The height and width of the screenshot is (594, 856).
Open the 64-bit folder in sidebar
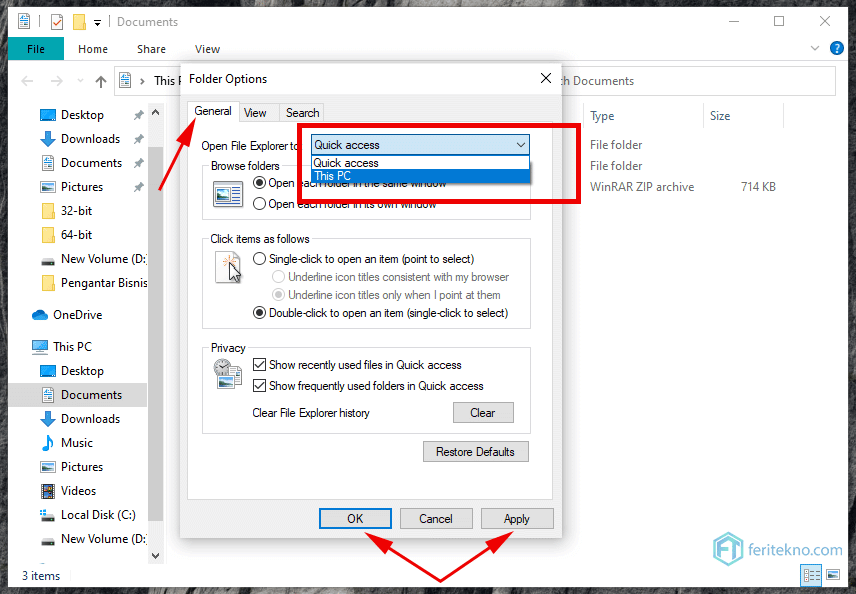click(76, 235)
